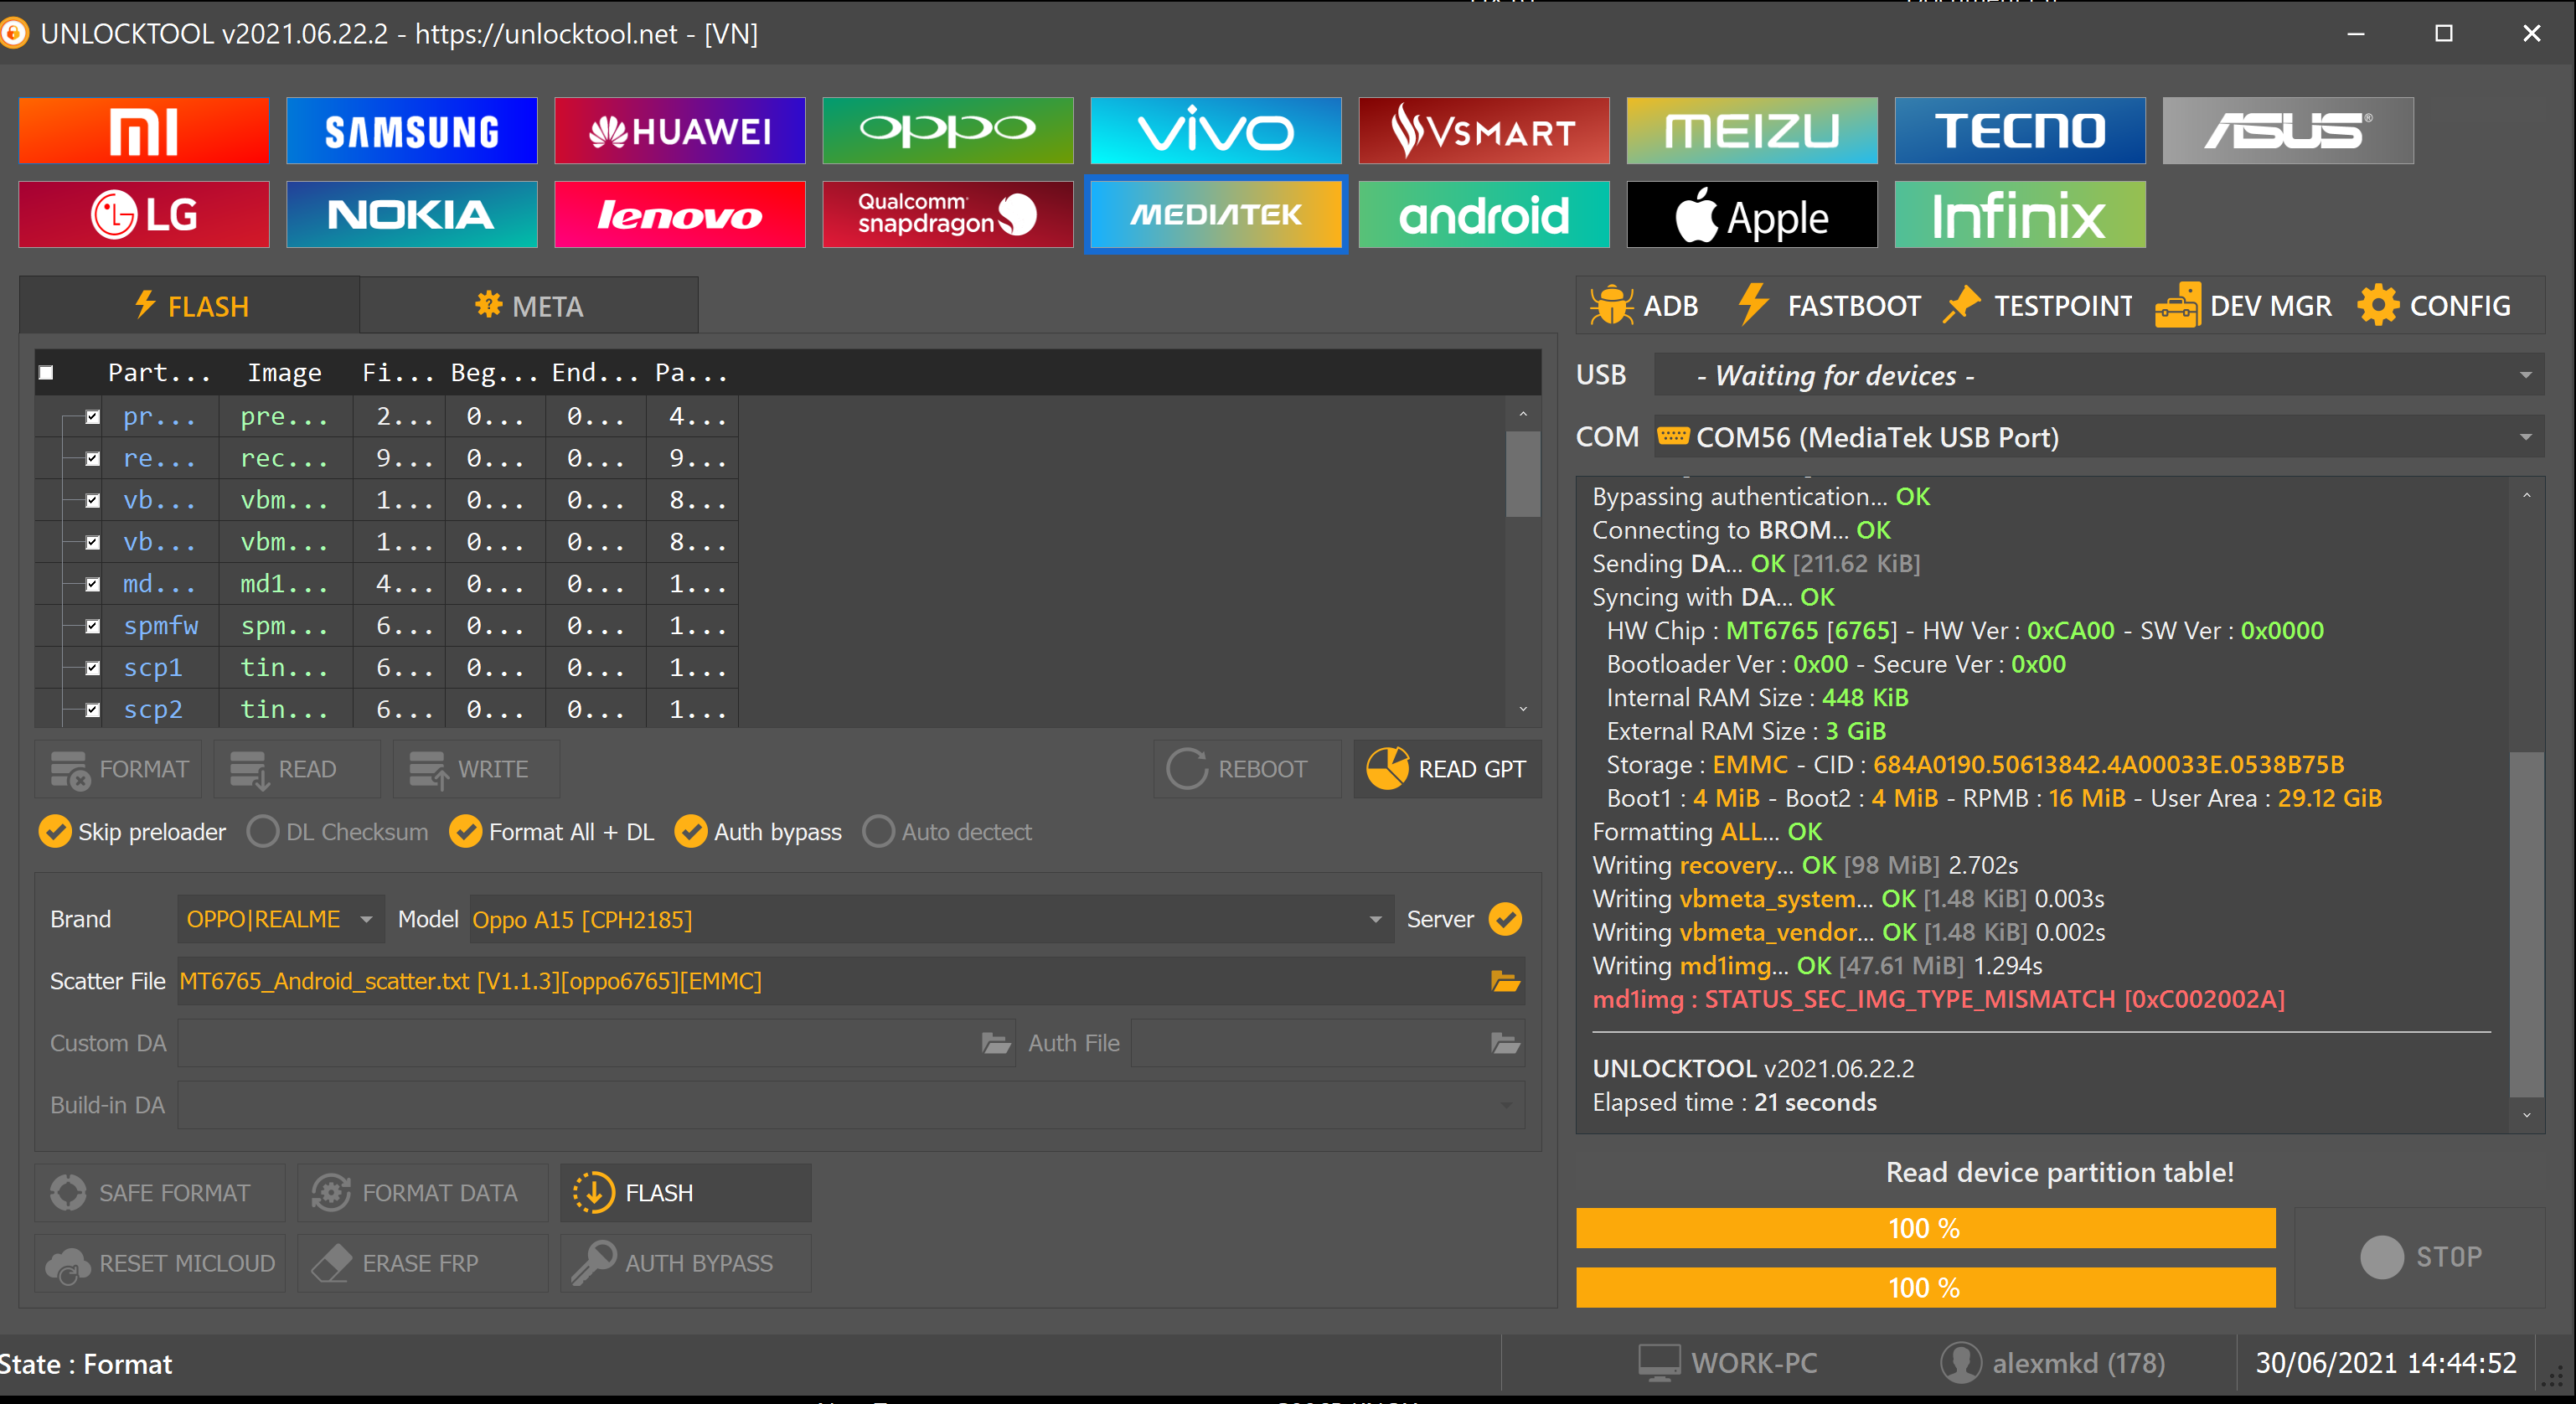Toggle select-all partitions header checkbox

tap(46, 372)
